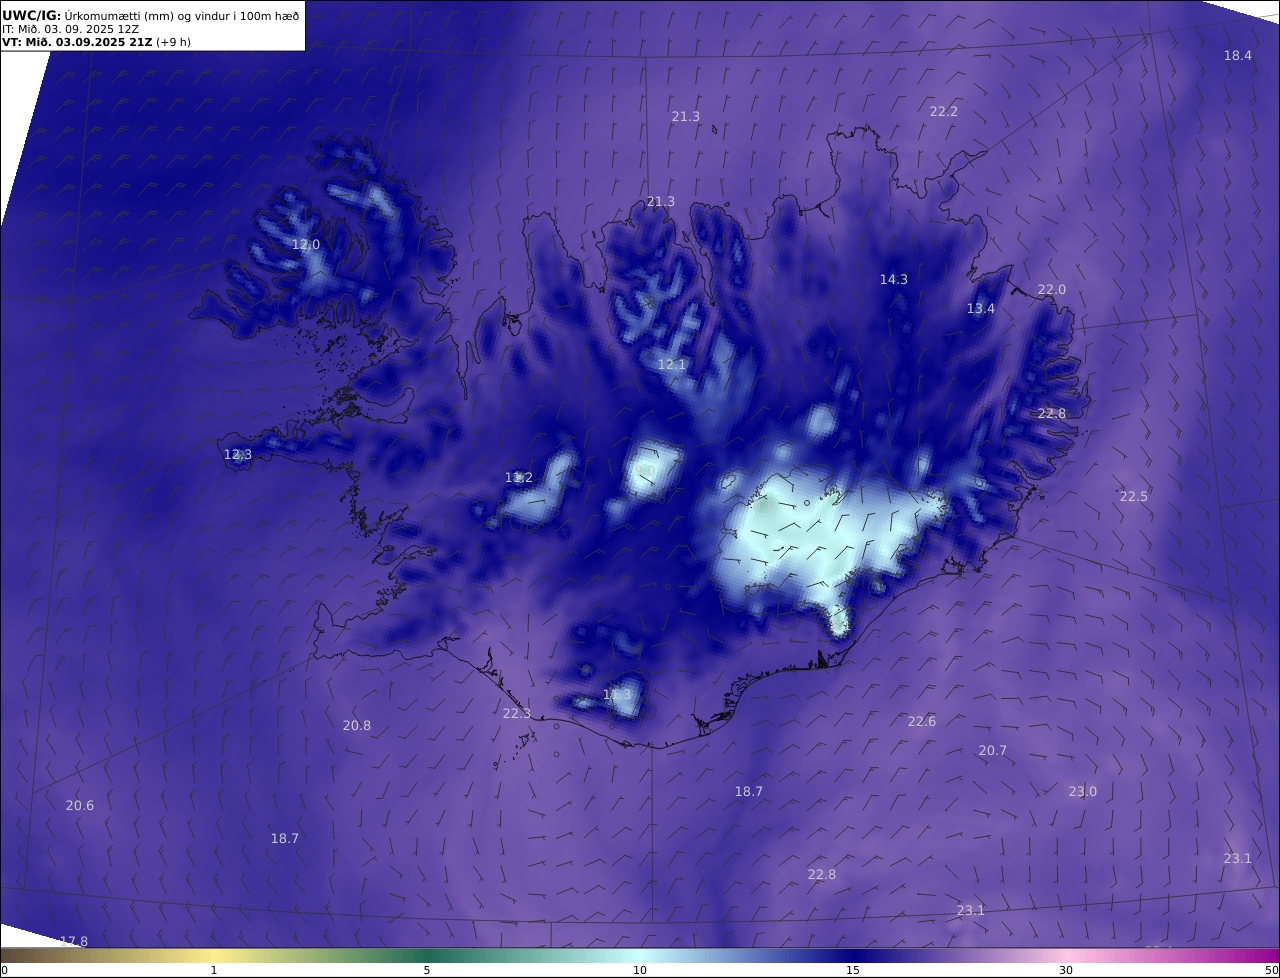Viewport: 1280px width, 978px height.
Task: Click the 11.3 value label
Action: pos(617,694)
